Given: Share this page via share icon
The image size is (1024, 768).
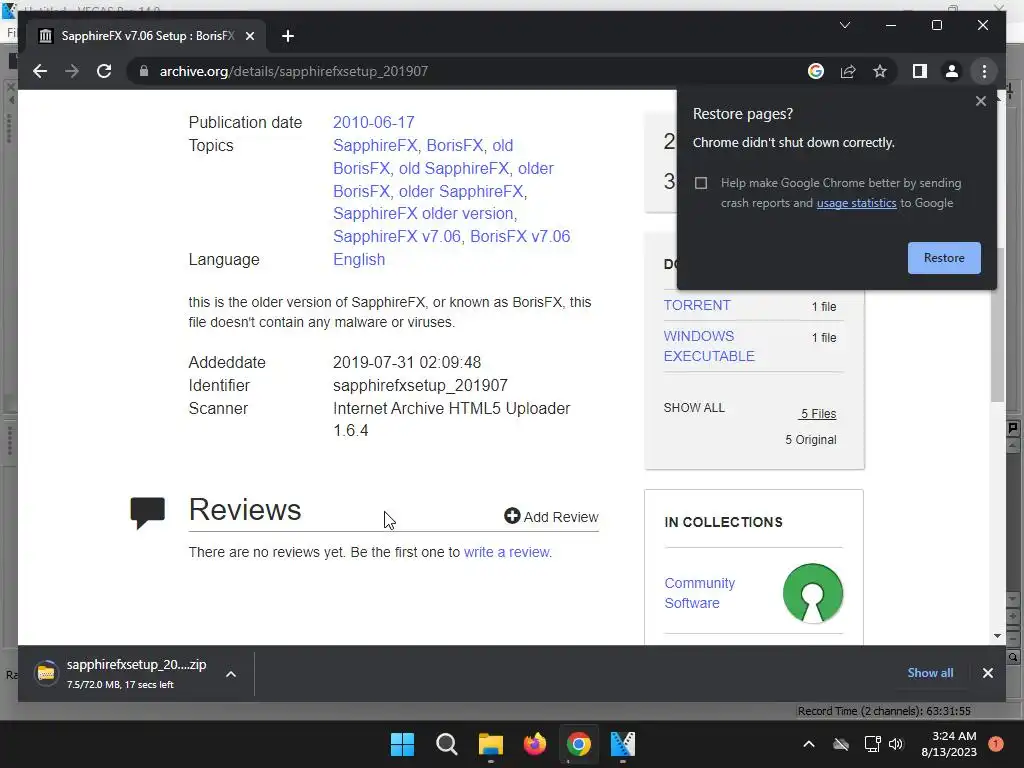Looking at the screenshot, I should (x=848, y=71).
